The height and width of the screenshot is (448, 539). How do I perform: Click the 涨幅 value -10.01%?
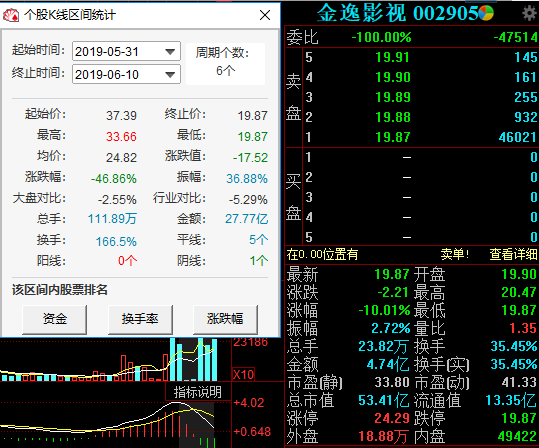(384, 310)
